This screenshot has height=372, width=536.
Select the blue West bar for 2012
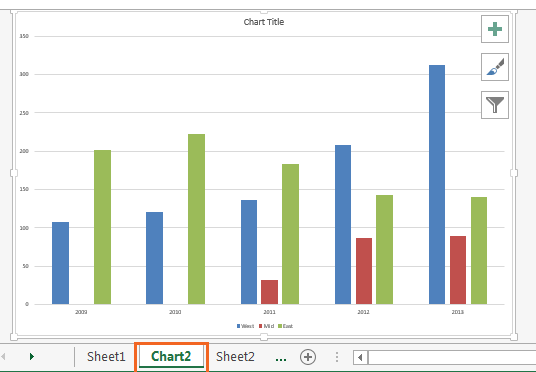(343, 225)
